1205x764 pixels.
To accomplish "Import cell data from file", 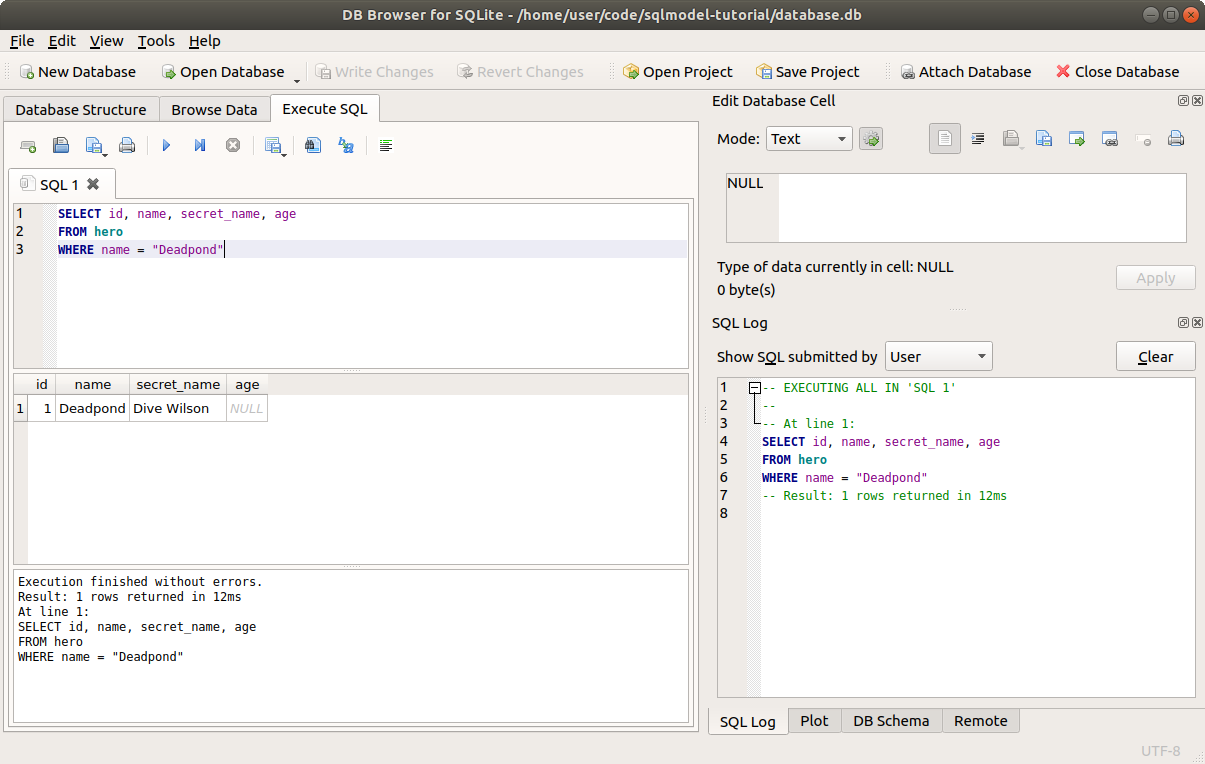I will coord(1012,138).
